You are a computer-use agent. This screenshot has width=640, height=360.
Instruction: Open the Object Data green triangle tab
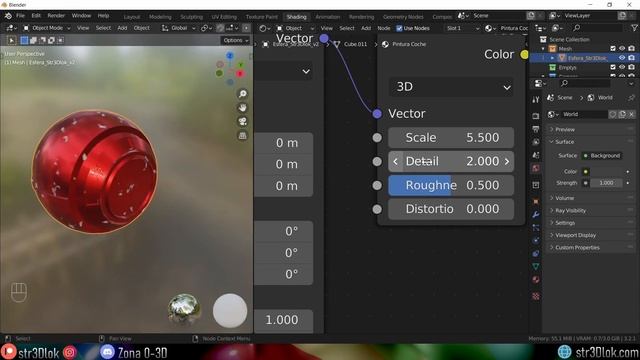pyautogui.click(x=536, y=267)
